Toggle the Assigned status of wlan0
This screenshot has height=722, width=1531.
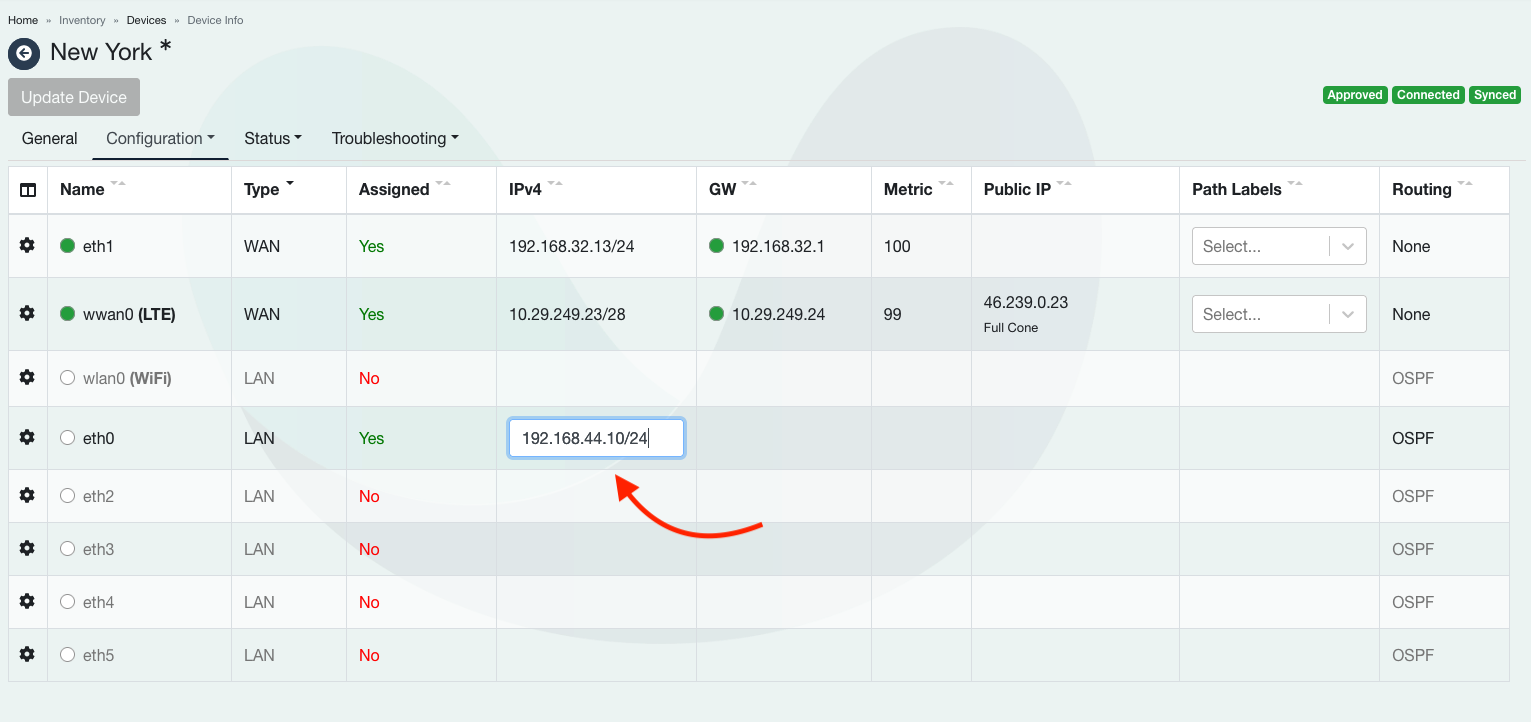[x=369, y=378]
